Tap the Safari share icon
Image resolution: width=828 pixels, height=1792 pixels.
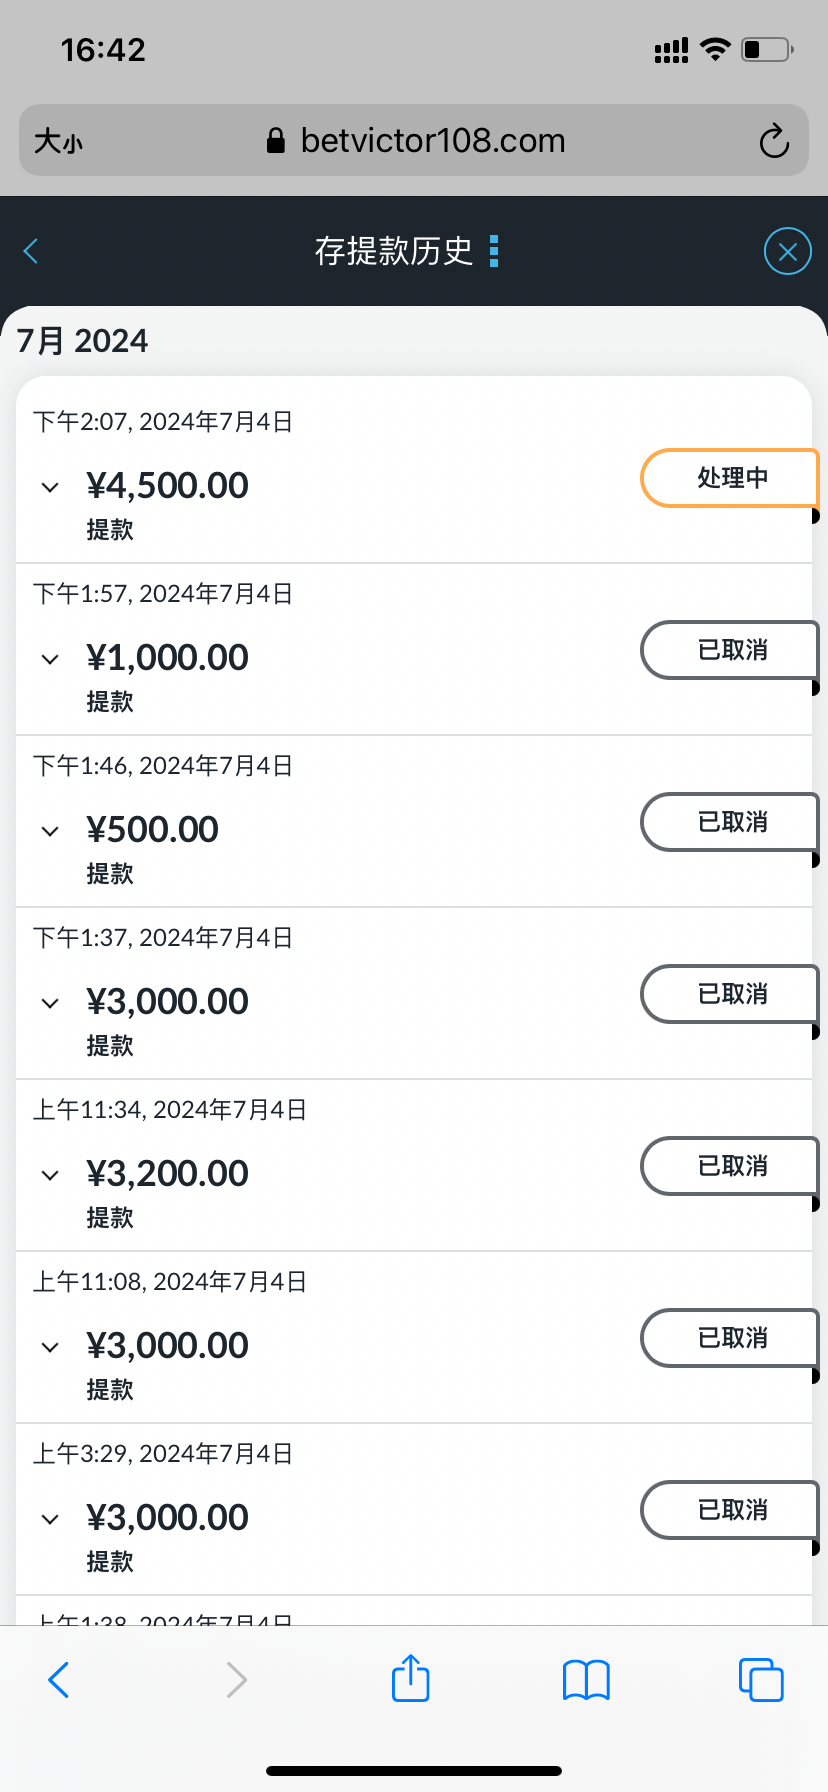(x=410, y=1679)
